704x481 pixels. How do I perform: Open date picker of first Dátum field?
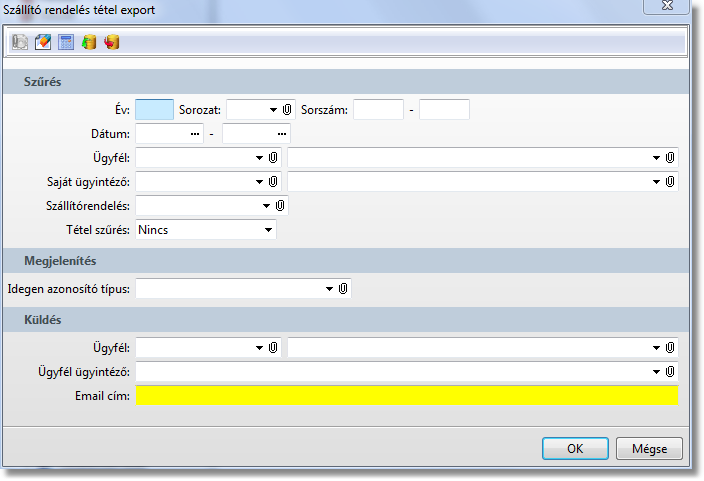(x=195, y=134)
